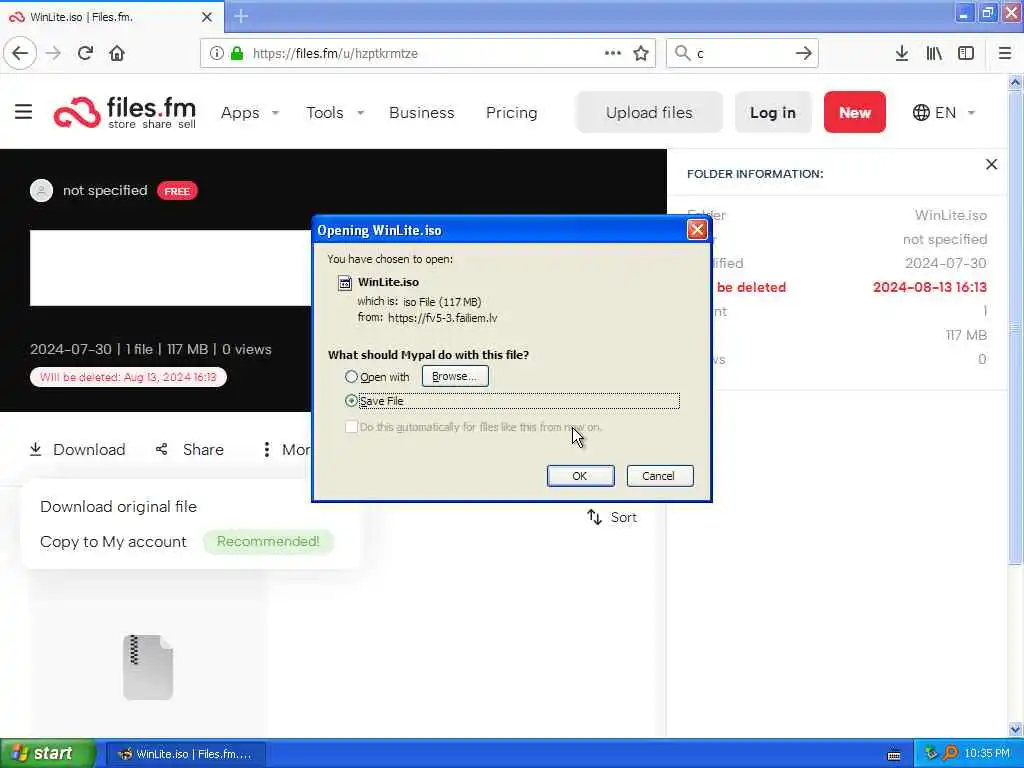Click the keyboard icon in taskbar
This screenshot has height=768, width=1024.
894,755
